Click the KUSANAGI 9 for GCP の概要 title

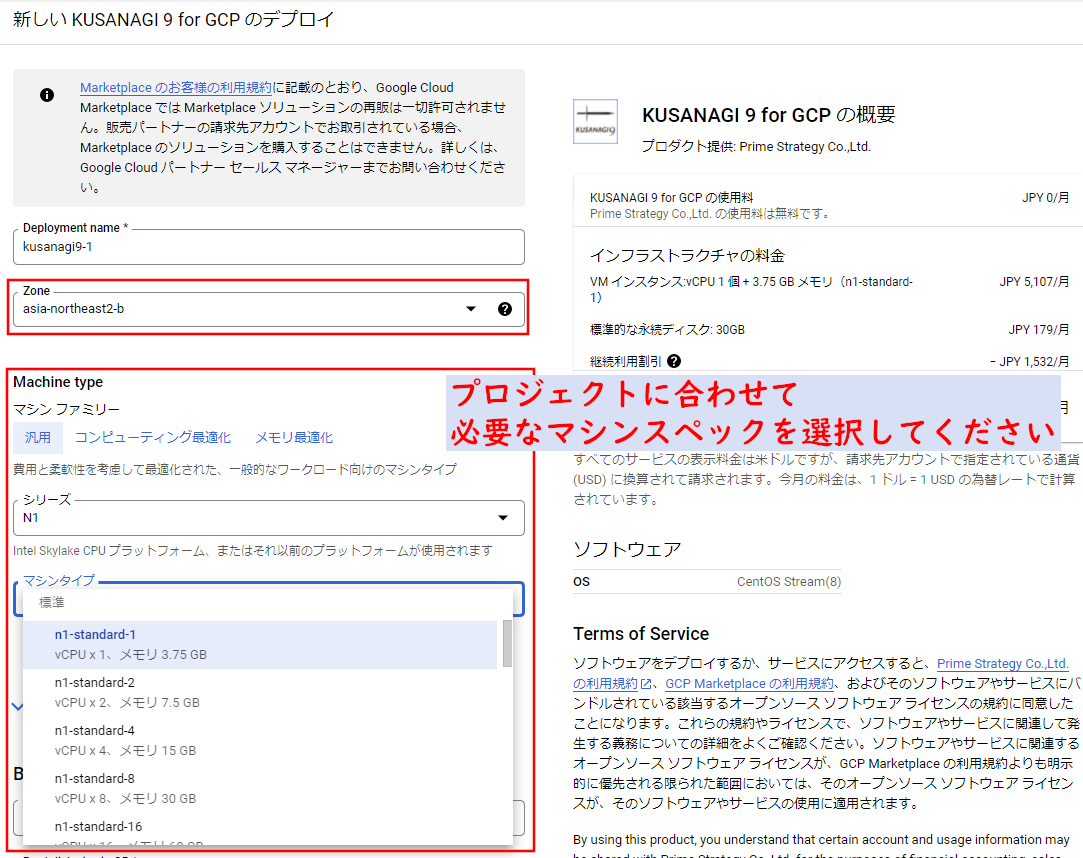pyautogui.click(x=769, y=115)
